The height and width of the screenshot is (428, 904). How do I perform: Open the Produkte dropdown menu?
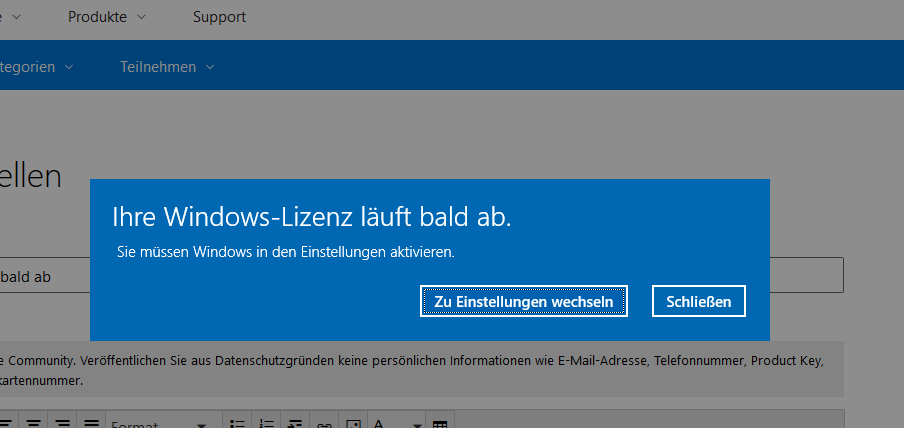click(107, 17)
